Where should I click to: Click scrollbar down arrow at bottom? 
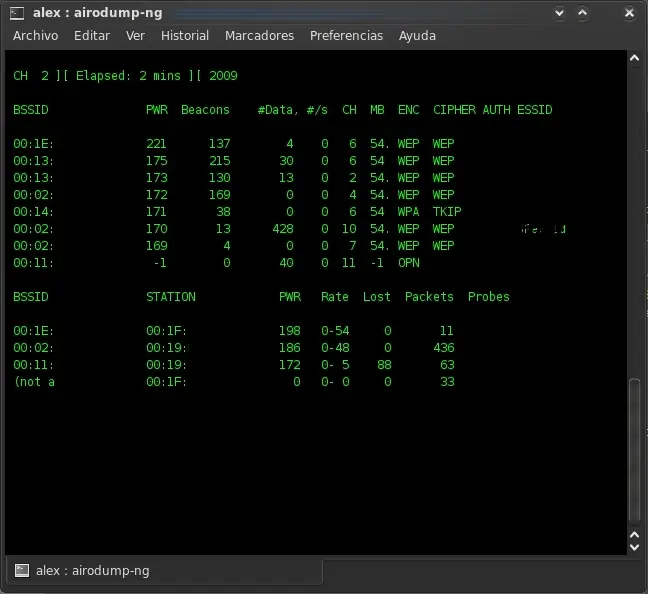634,547
